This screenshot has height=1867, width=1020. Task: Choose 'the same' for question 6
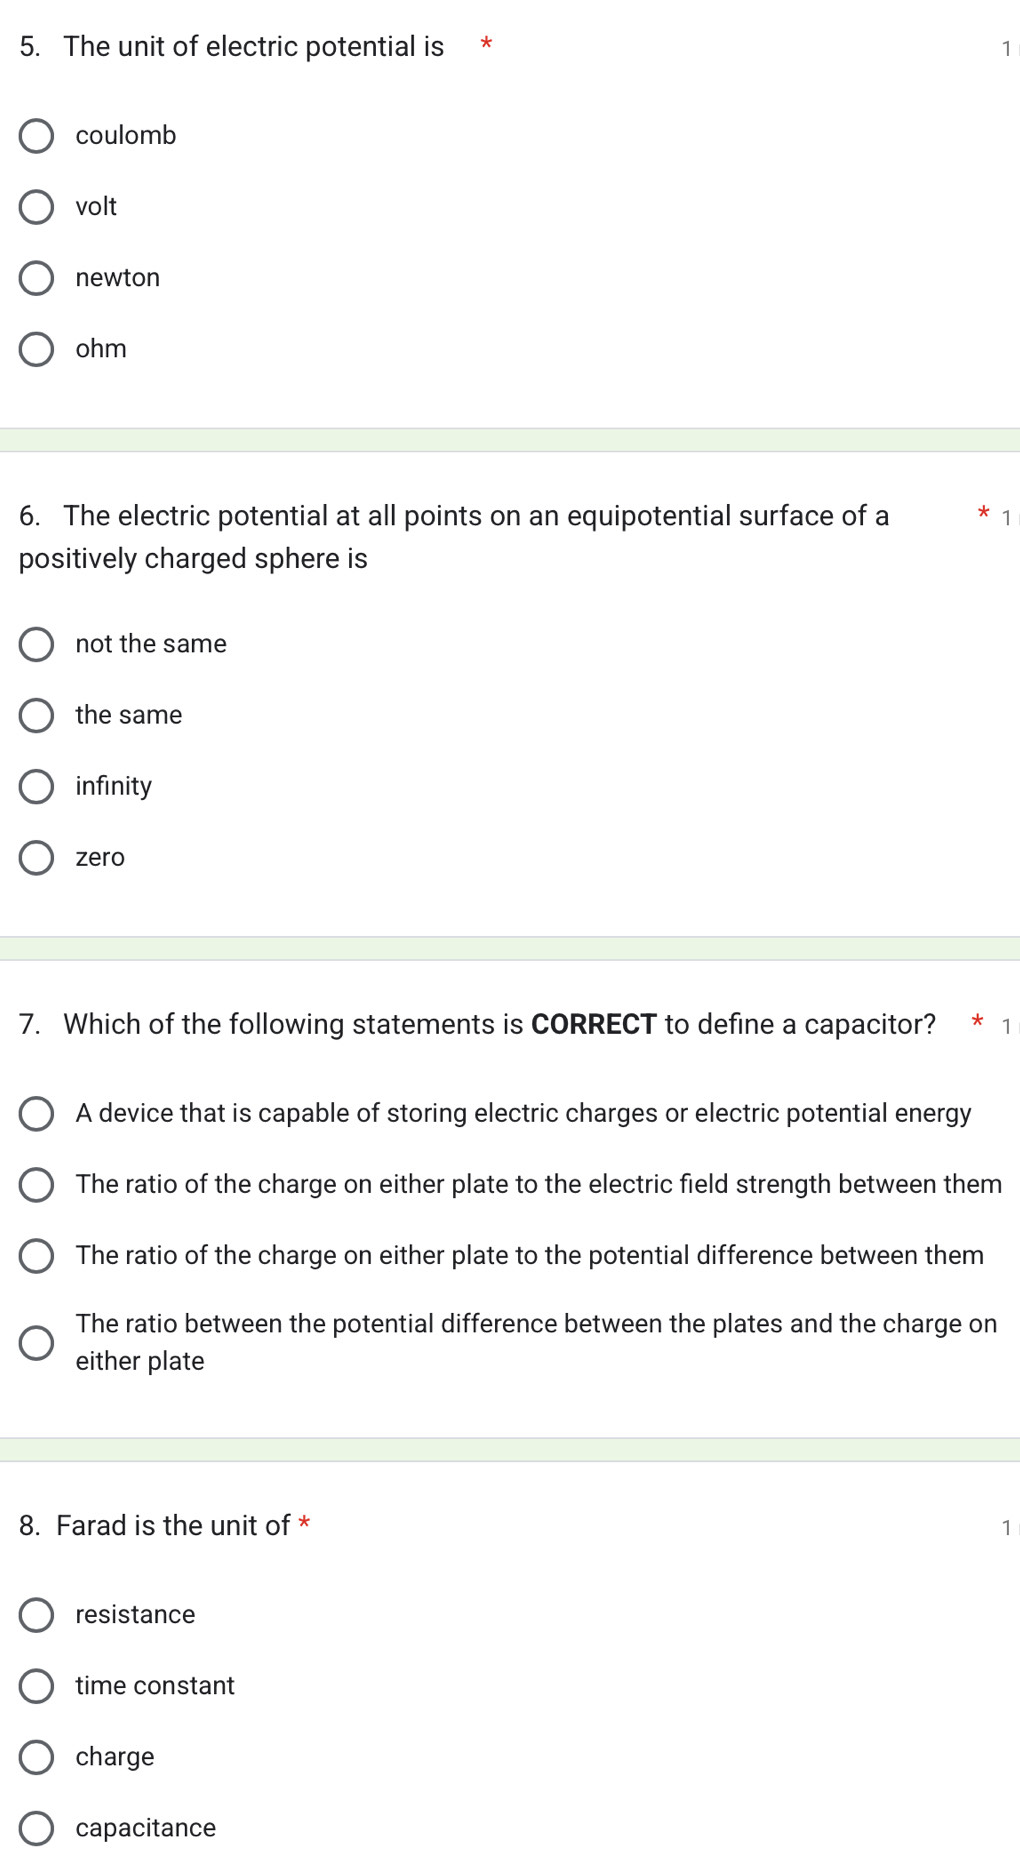(37, 715)
